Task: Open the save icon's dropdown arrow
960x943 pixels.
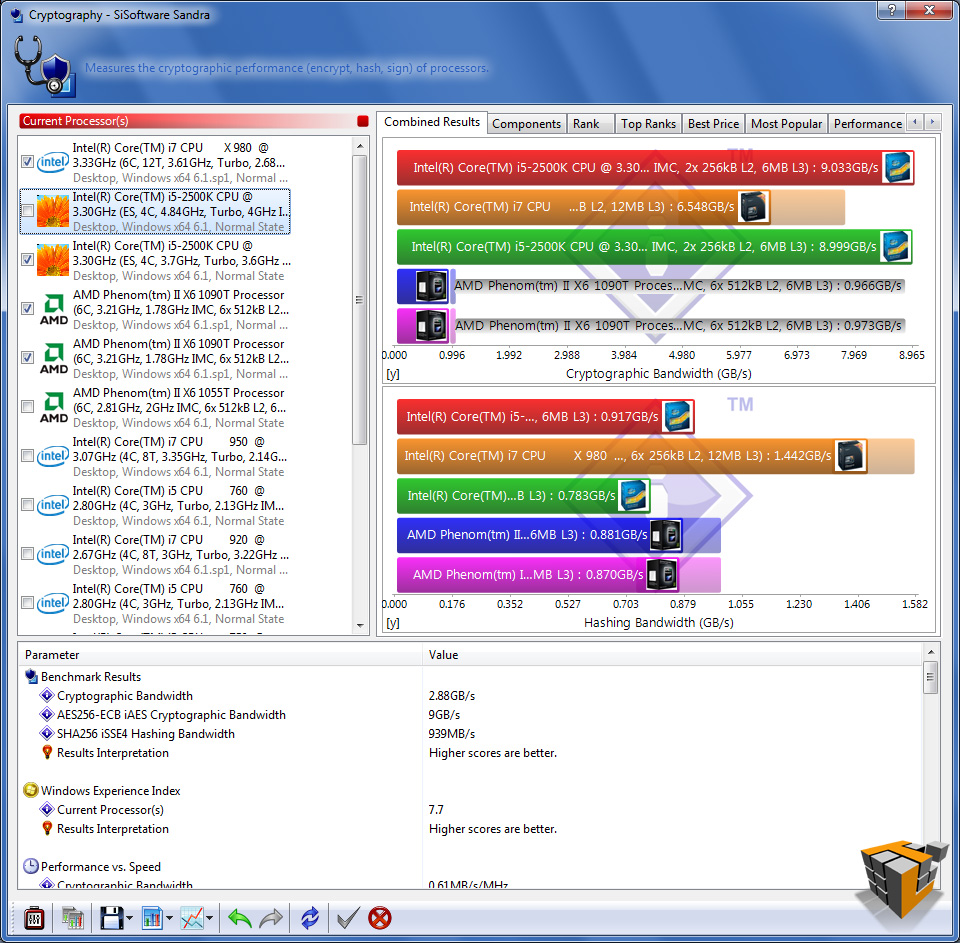Action: click(x=129, y=919)
